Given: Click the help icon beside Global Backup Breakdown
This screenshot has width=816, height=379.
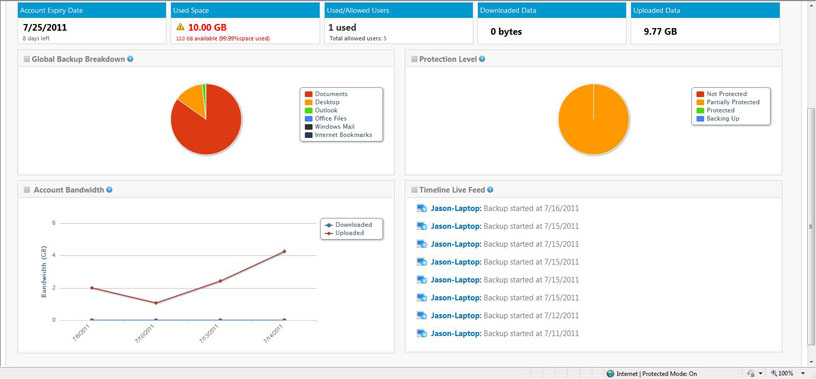Looking at the screenshot, I should pyautogui.click(x=130, y=59).
